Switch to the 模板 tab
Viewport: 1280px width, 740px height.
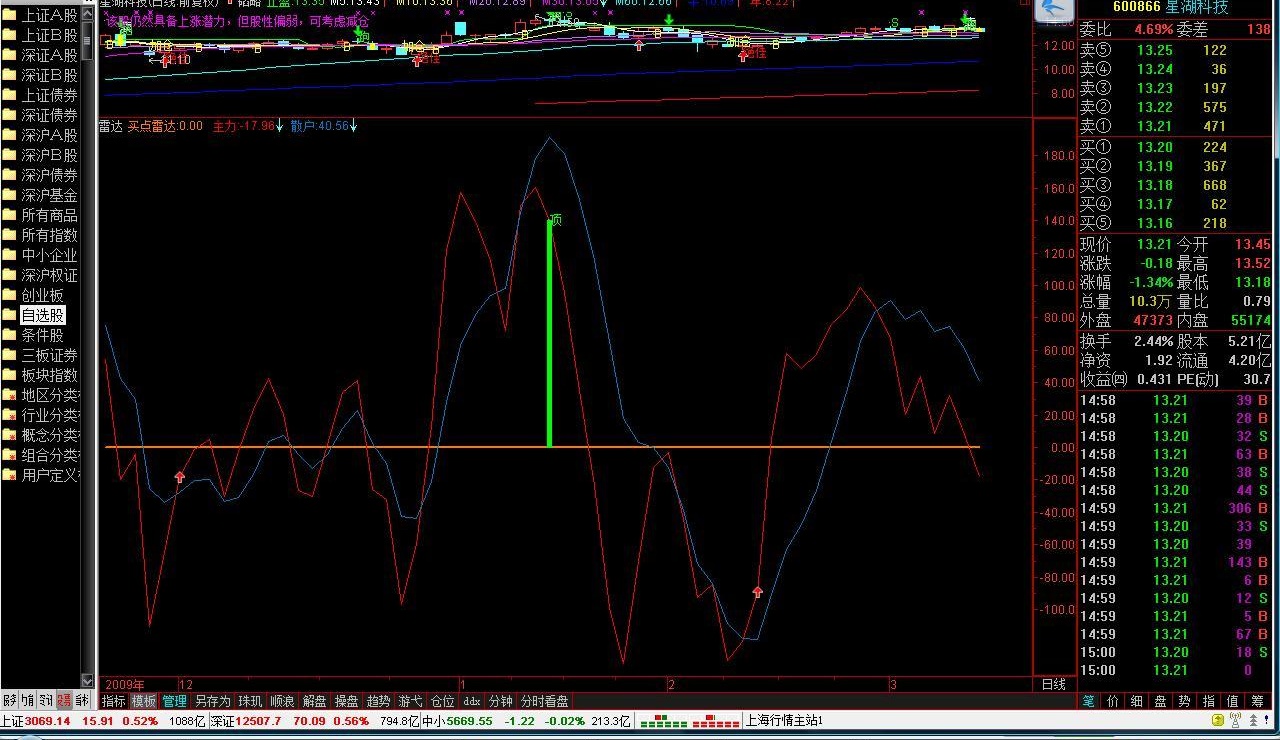pos(144,701)
